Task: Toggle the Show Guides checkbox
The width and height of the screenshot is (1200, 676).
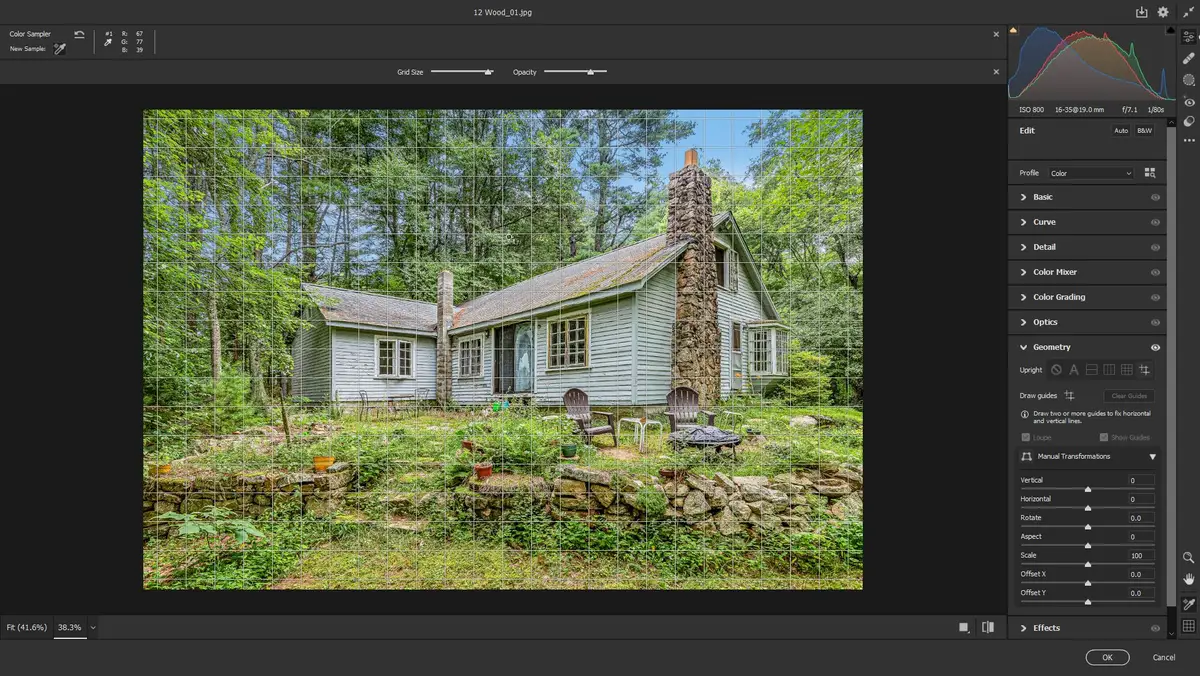Action: point(1104,437)
